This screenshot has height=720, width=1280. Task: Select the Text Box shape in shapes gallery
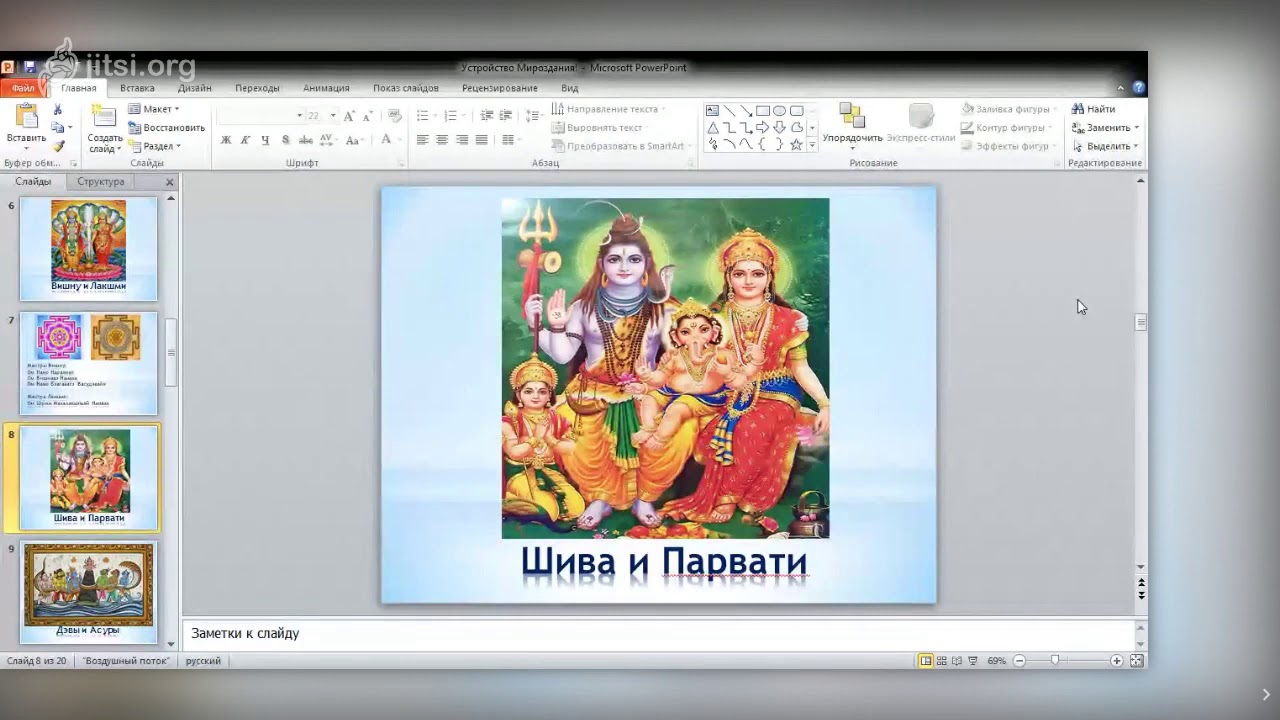coord(712,111)
